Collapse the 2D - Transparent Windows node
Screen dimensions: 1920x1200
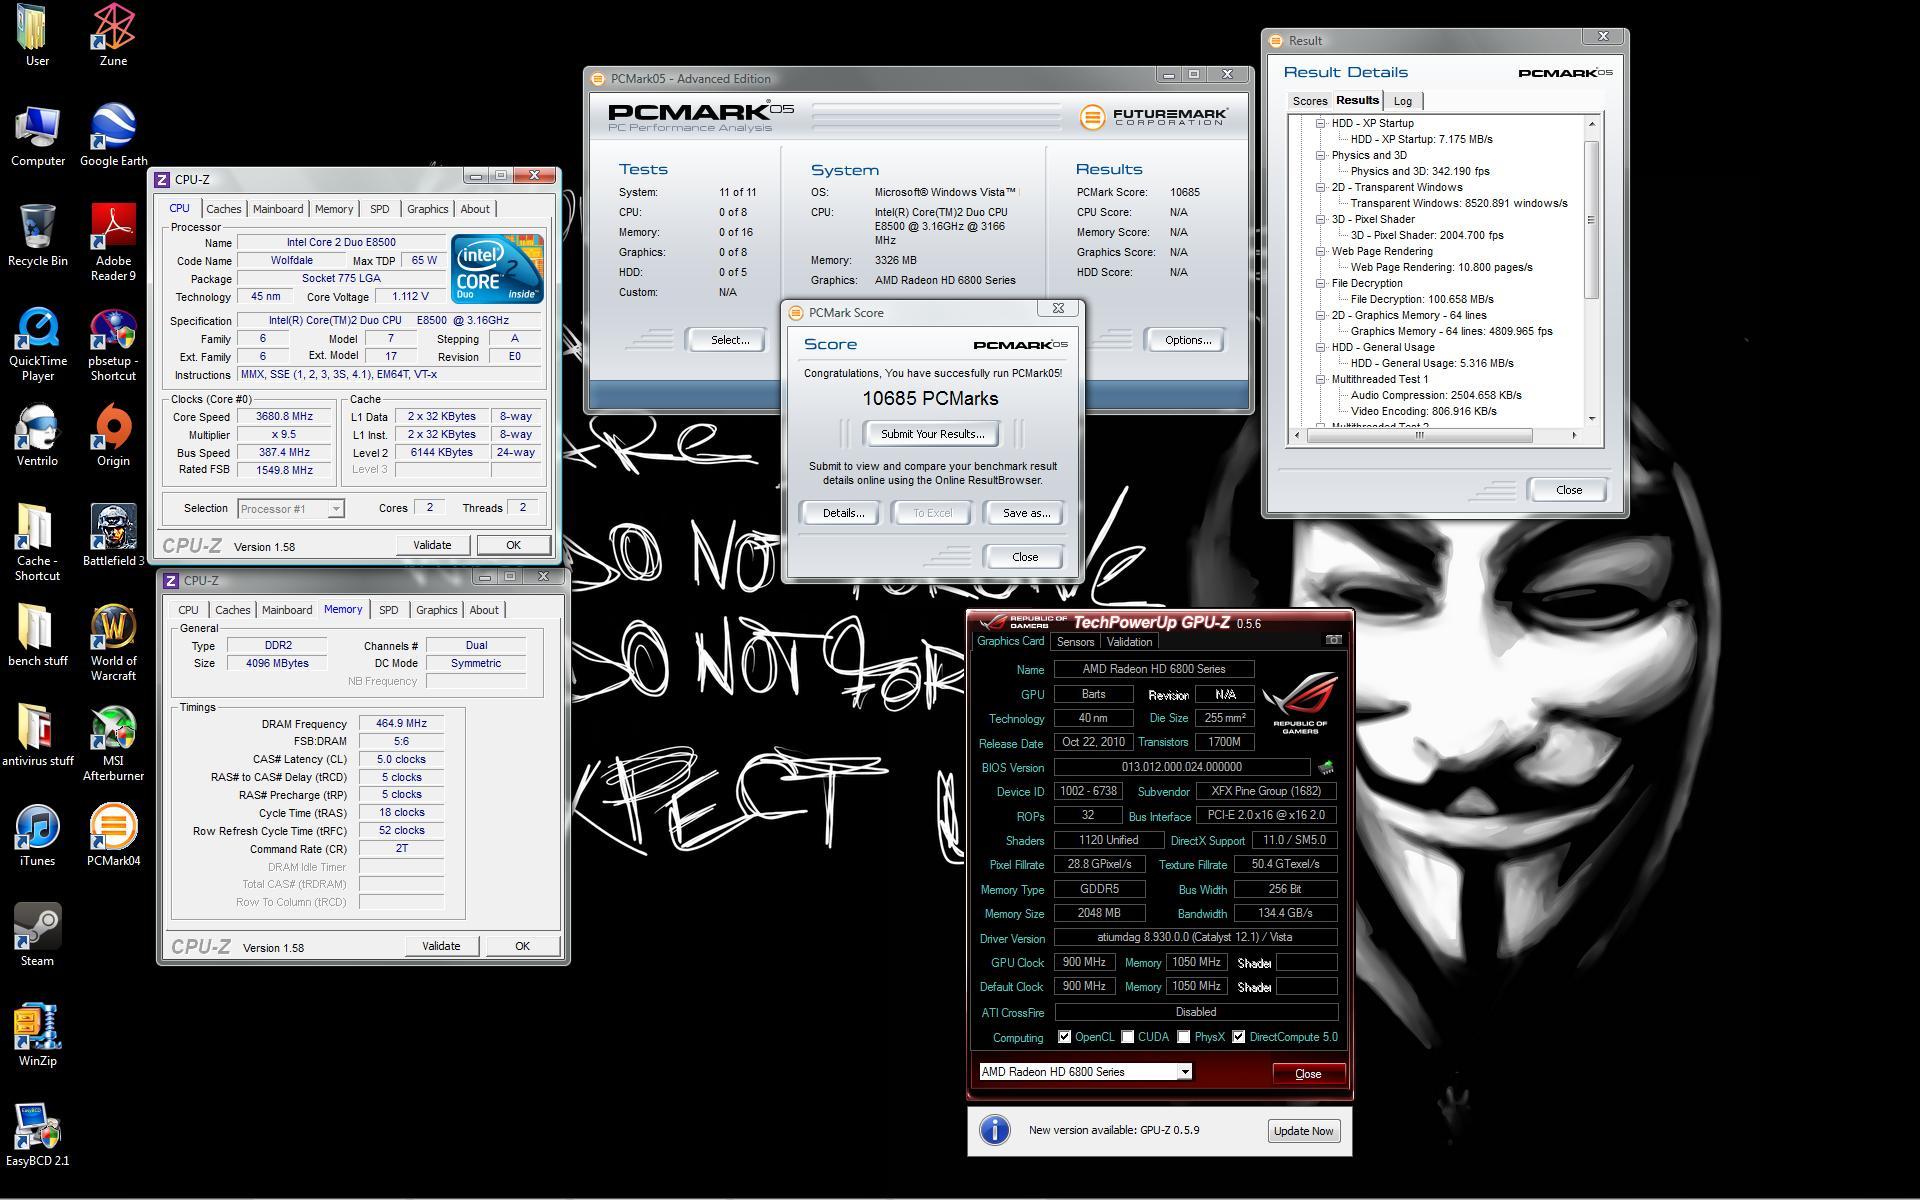1320,187
